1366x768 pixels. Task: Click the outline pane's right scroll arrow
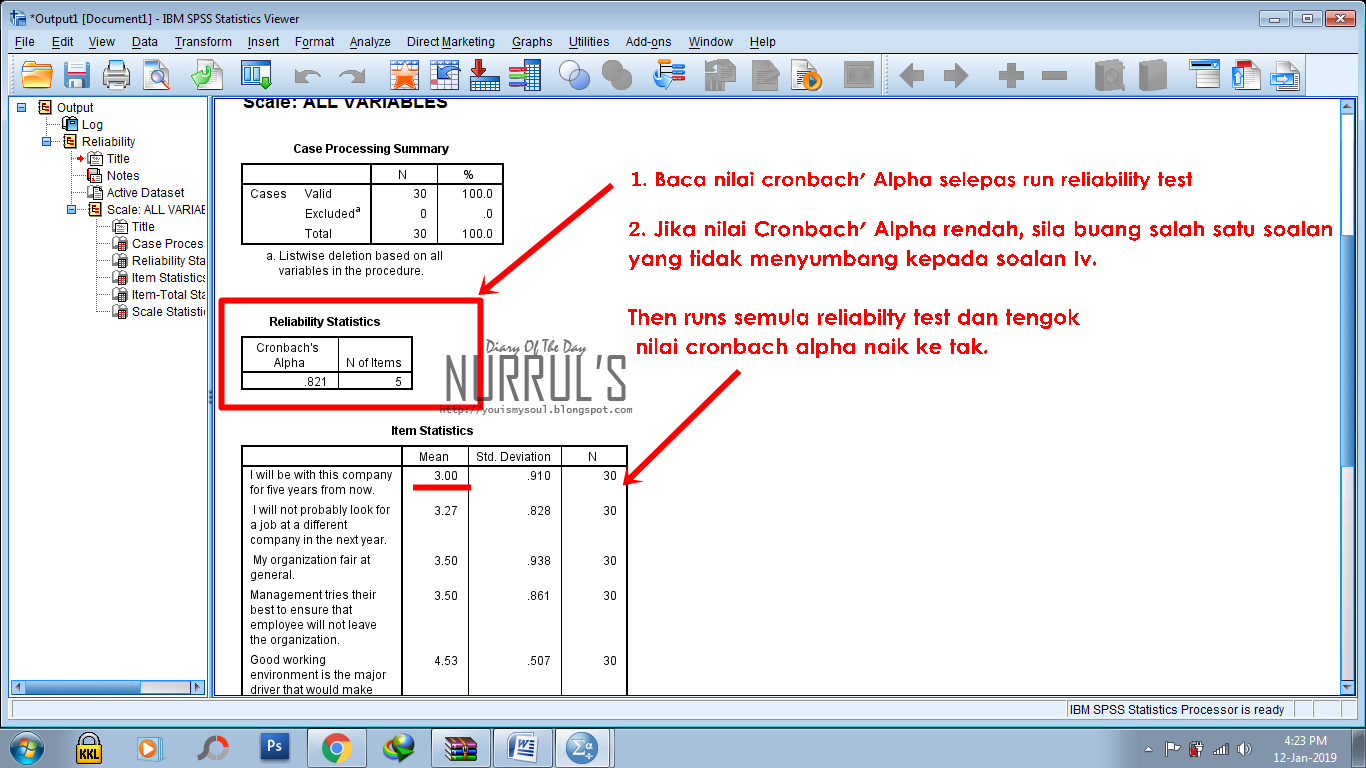(x=196, y=687)
